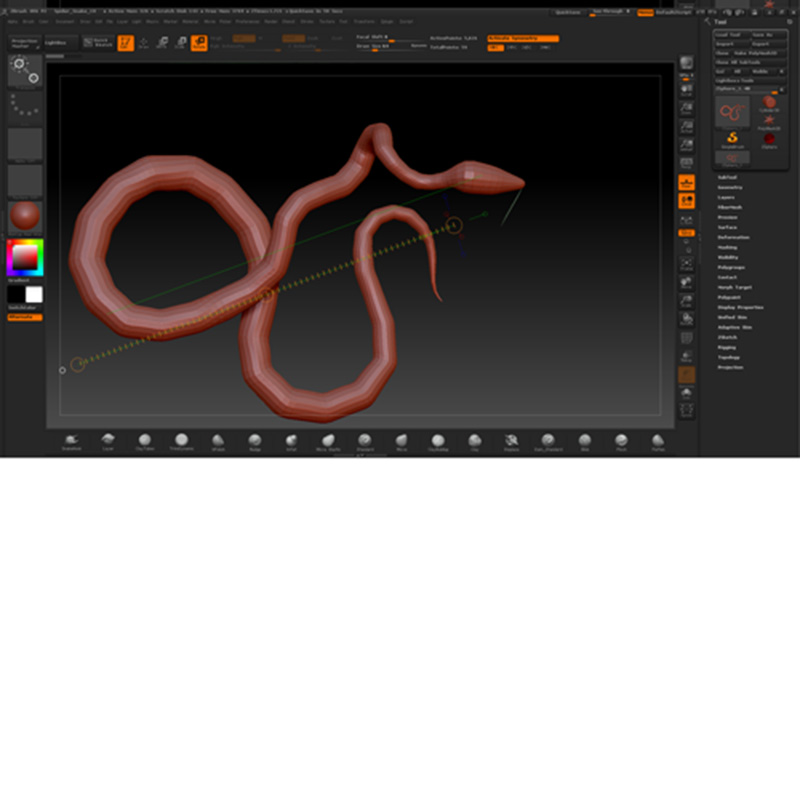Choose the Flatten brush
800x800 pixels.
[658, 442]
